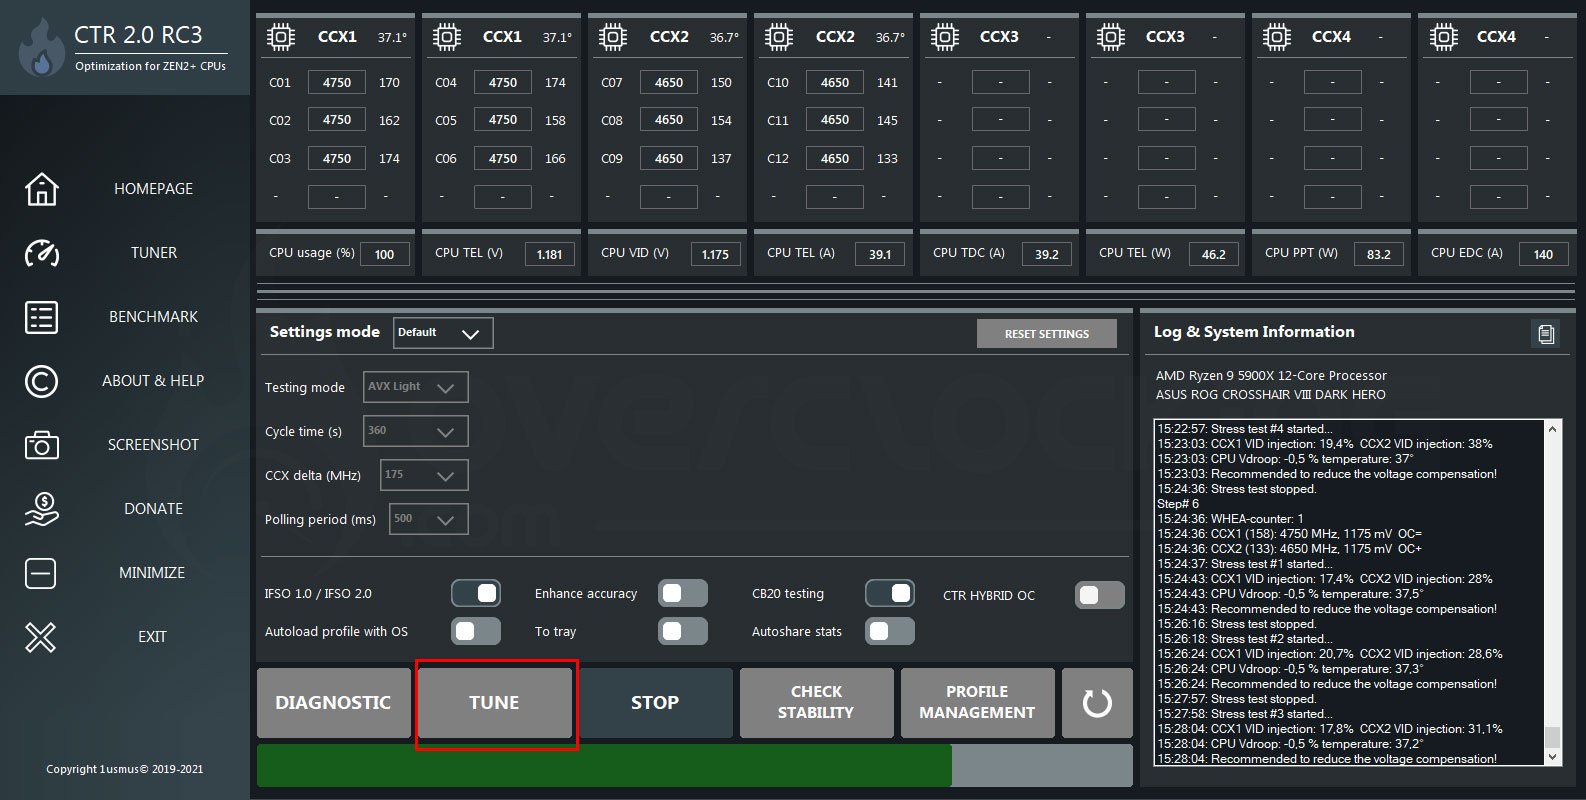Click the DIAGNOSTIC button
This screenshot has height=800, width=1586.
tap(333, 703)
